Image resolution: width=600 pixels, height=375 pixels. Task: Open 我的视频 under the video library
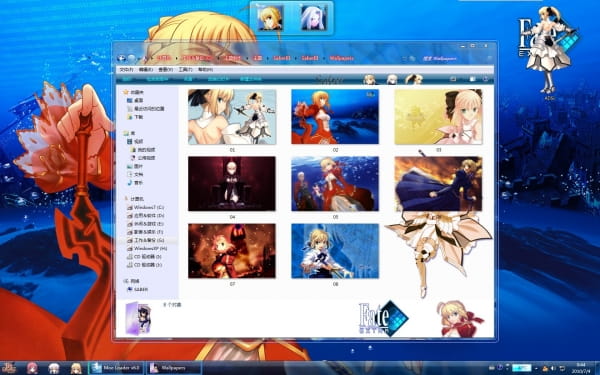click(x=143, y=150)
